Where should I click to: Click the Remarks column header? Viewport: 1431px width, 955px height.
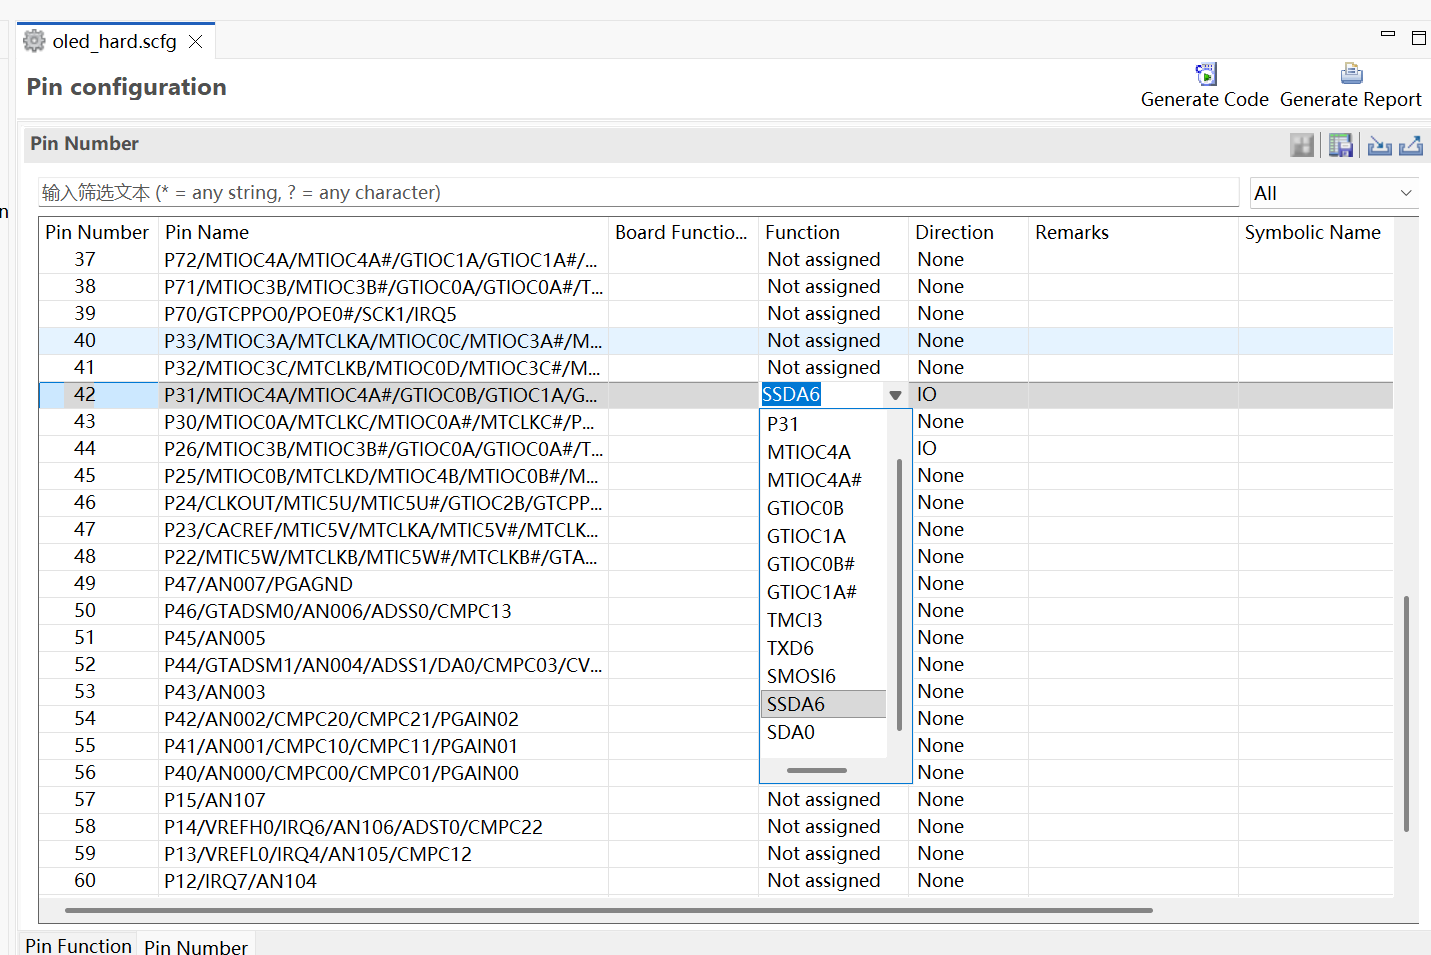1133,232
